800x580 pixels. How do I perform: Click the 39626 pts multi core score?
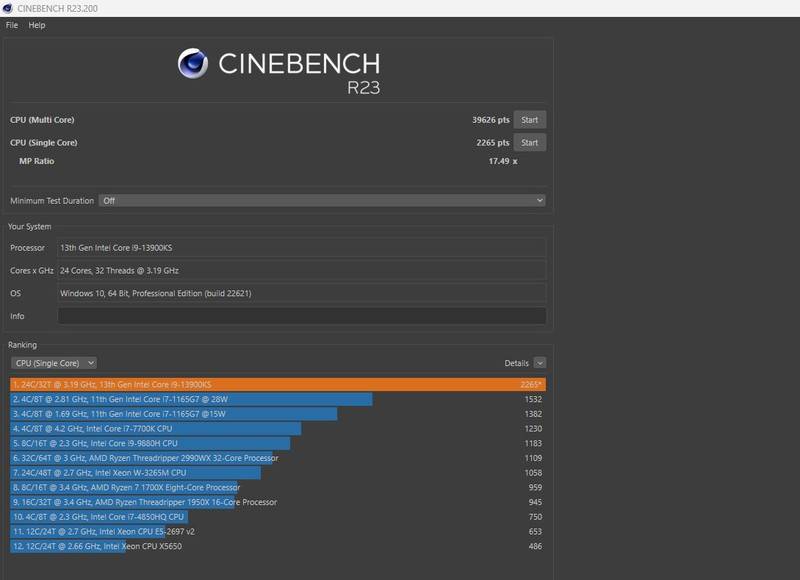tap(490, 120)
